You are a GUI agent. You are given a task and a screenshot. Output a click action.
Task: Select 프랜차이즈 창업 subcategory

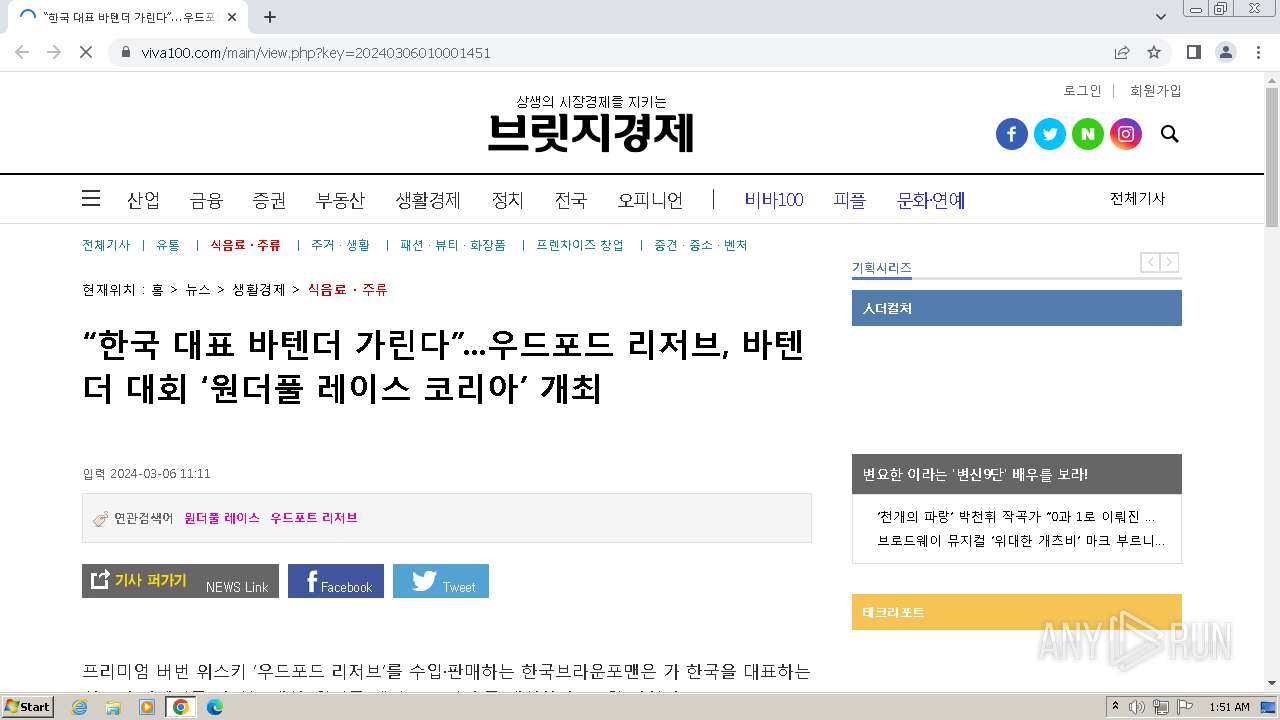point(579,245)
